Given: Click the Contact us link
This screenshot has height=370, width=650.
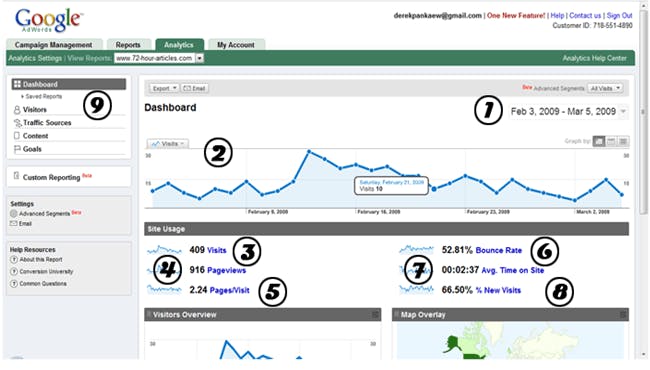Looking at the screenshot, I should tap(585, 16).
